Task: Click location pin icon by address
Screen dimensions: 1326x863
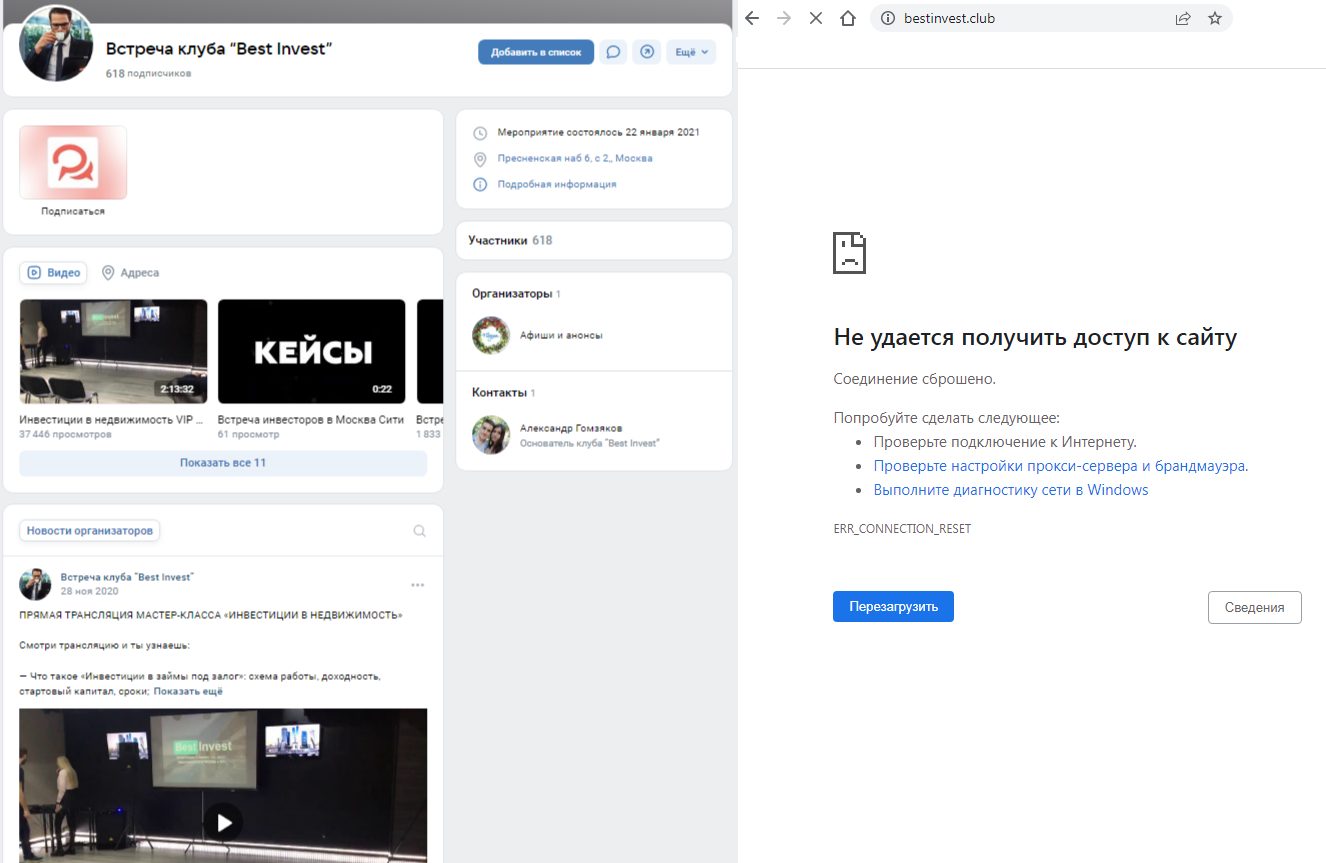Action: tap(480, 159)
